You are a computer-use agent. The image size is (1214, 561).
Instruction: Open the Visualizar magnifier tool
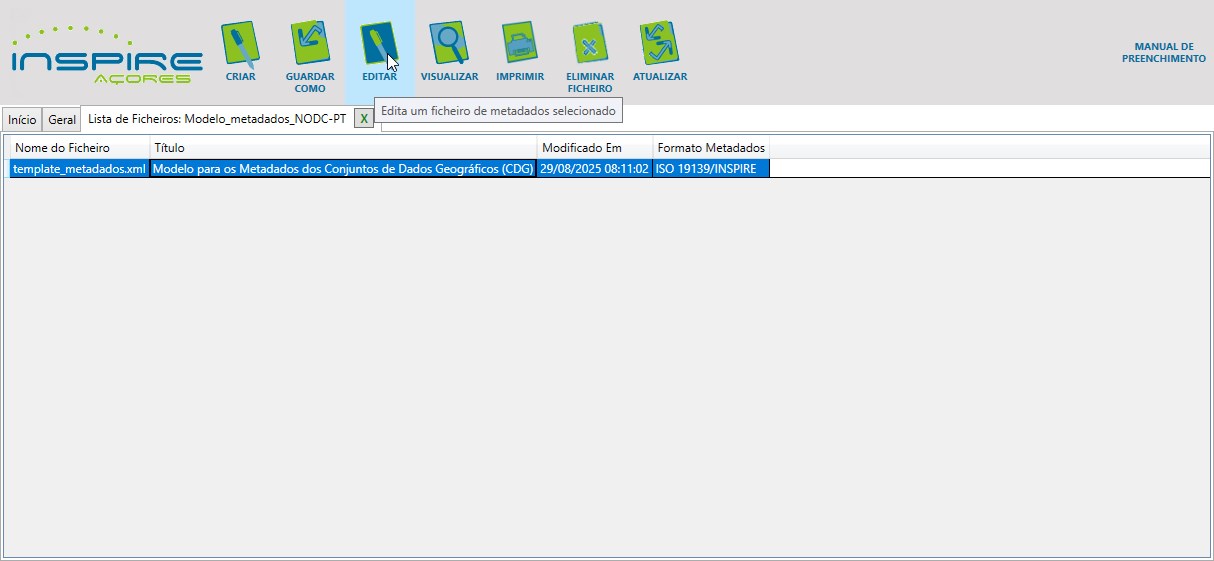pyautogui.click(x=449, y=45)
